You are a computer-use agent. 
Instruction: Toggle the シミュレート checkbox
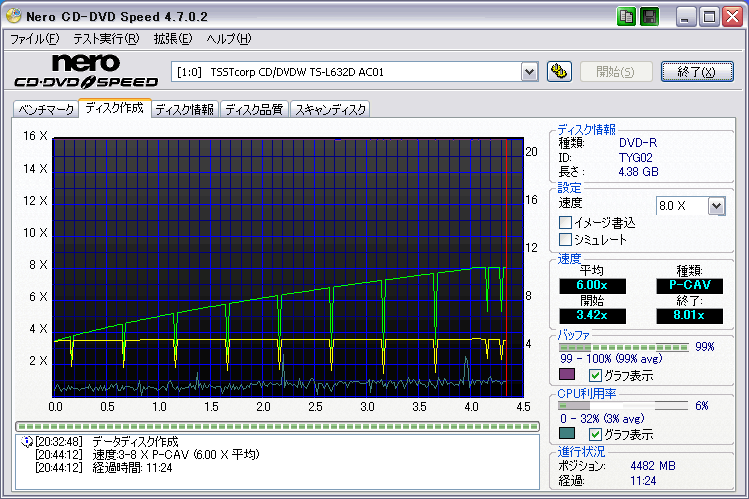coord(566,239)
